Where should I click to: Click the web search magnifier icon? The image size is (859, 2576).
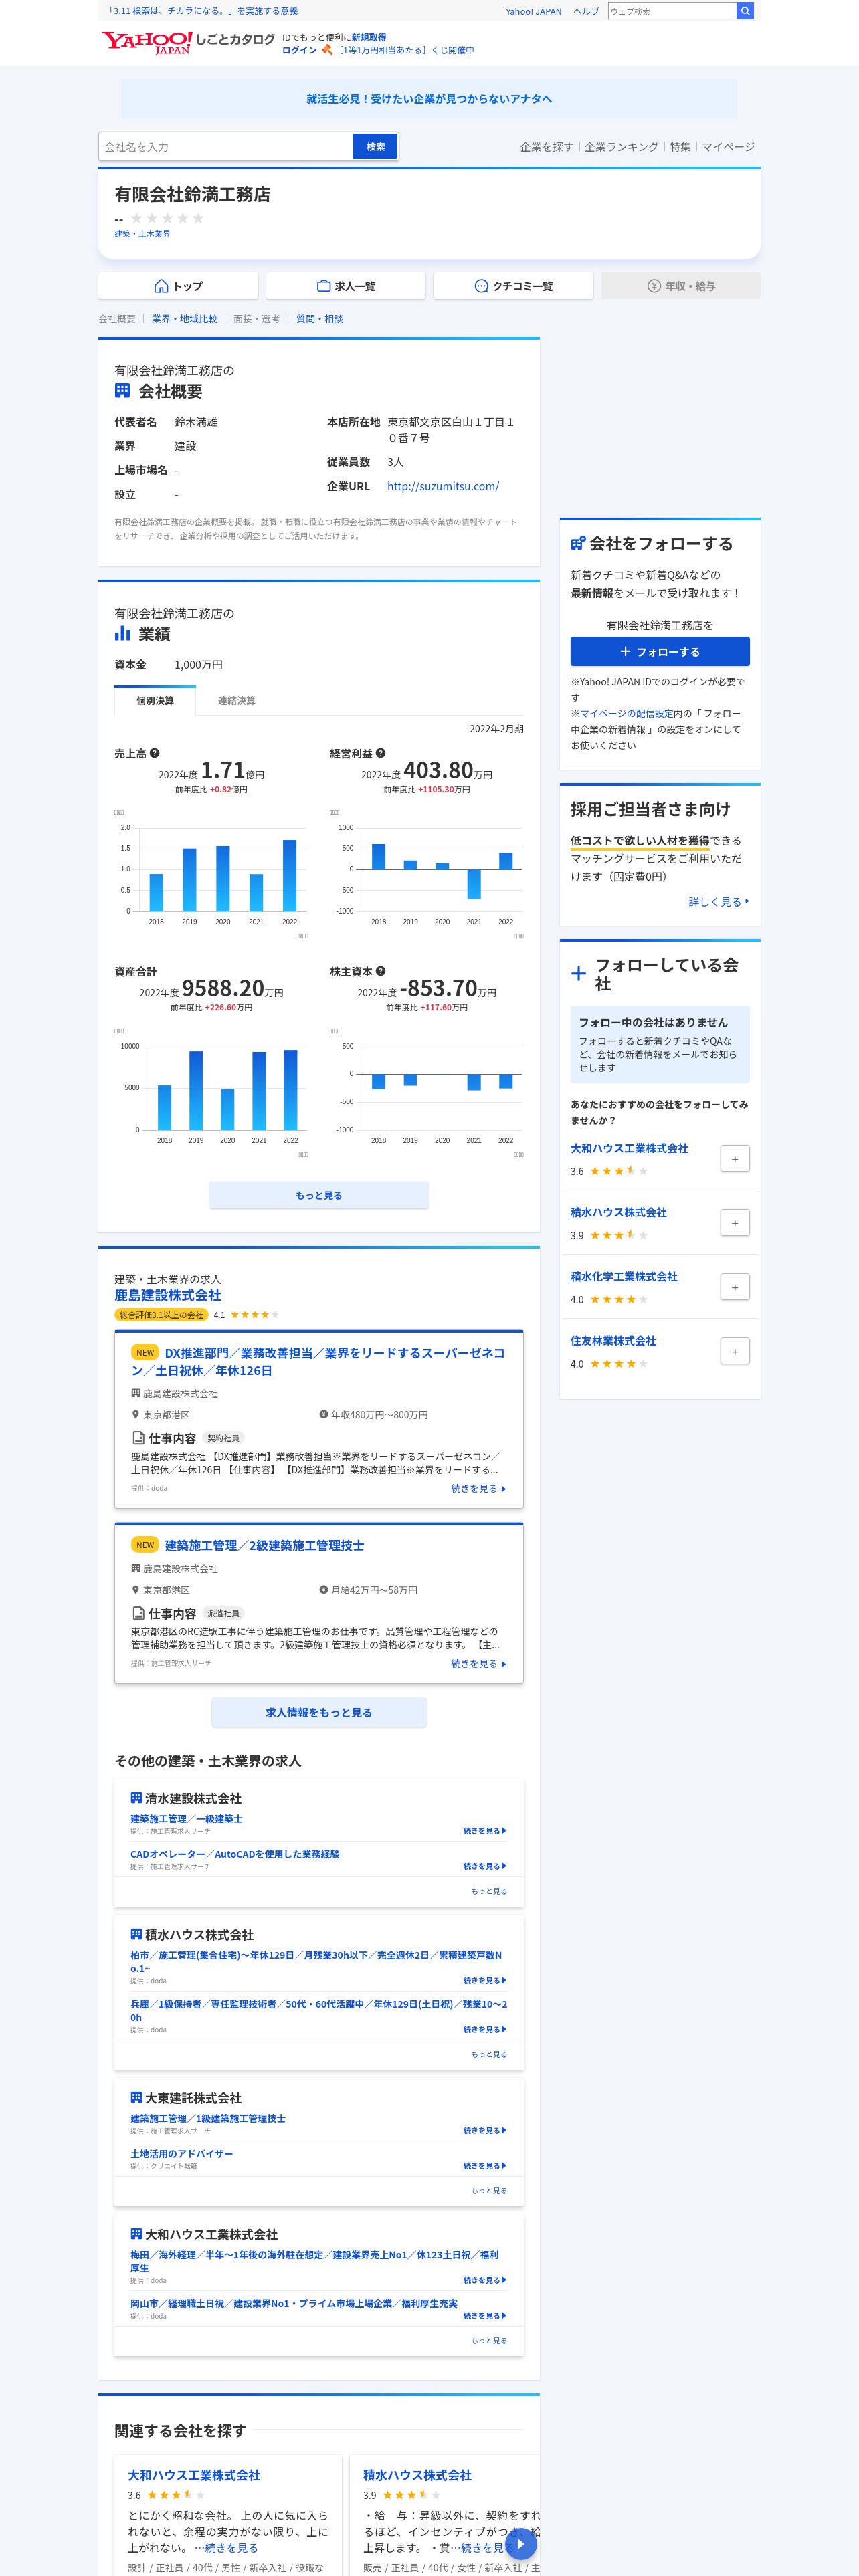(x=745, y=11)
